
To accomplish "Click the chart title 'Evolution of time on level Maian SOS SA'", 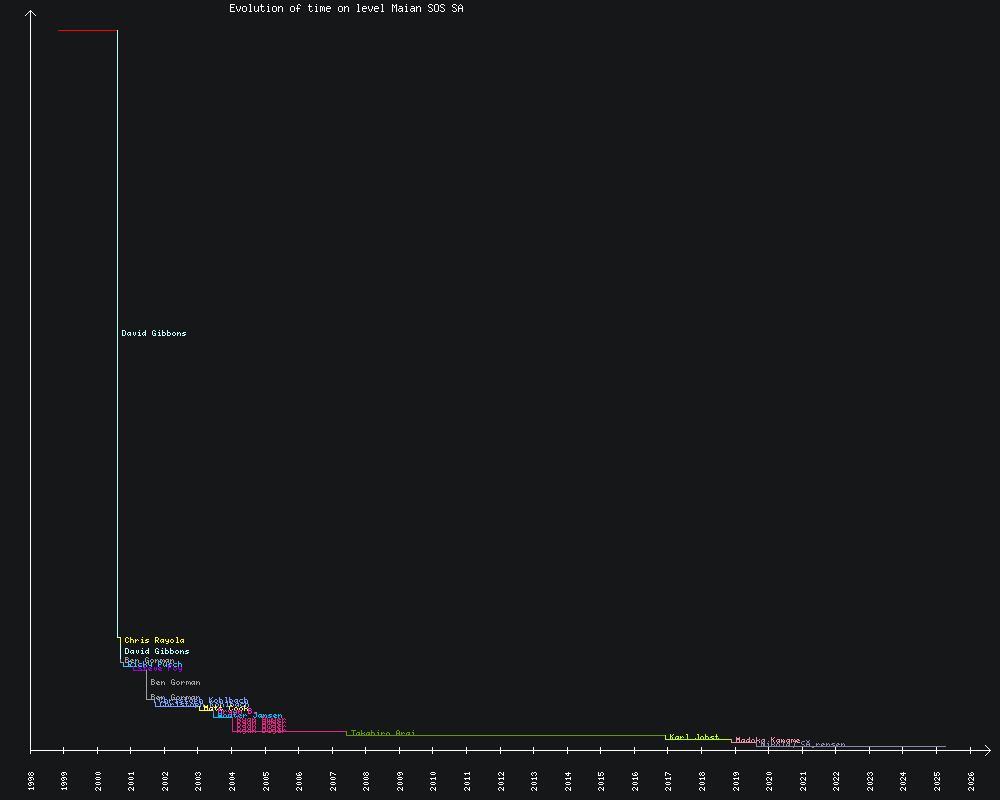I will click(346, 9).
